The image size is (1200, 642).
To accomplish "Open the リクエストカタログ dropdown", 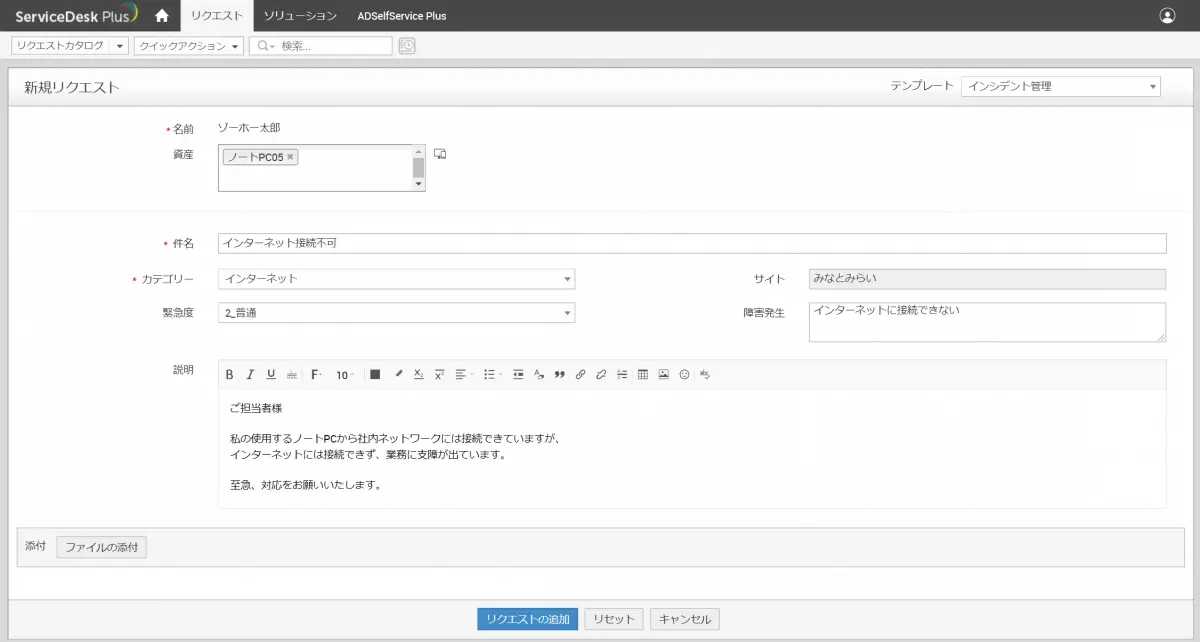I will (x=69, y=46).
